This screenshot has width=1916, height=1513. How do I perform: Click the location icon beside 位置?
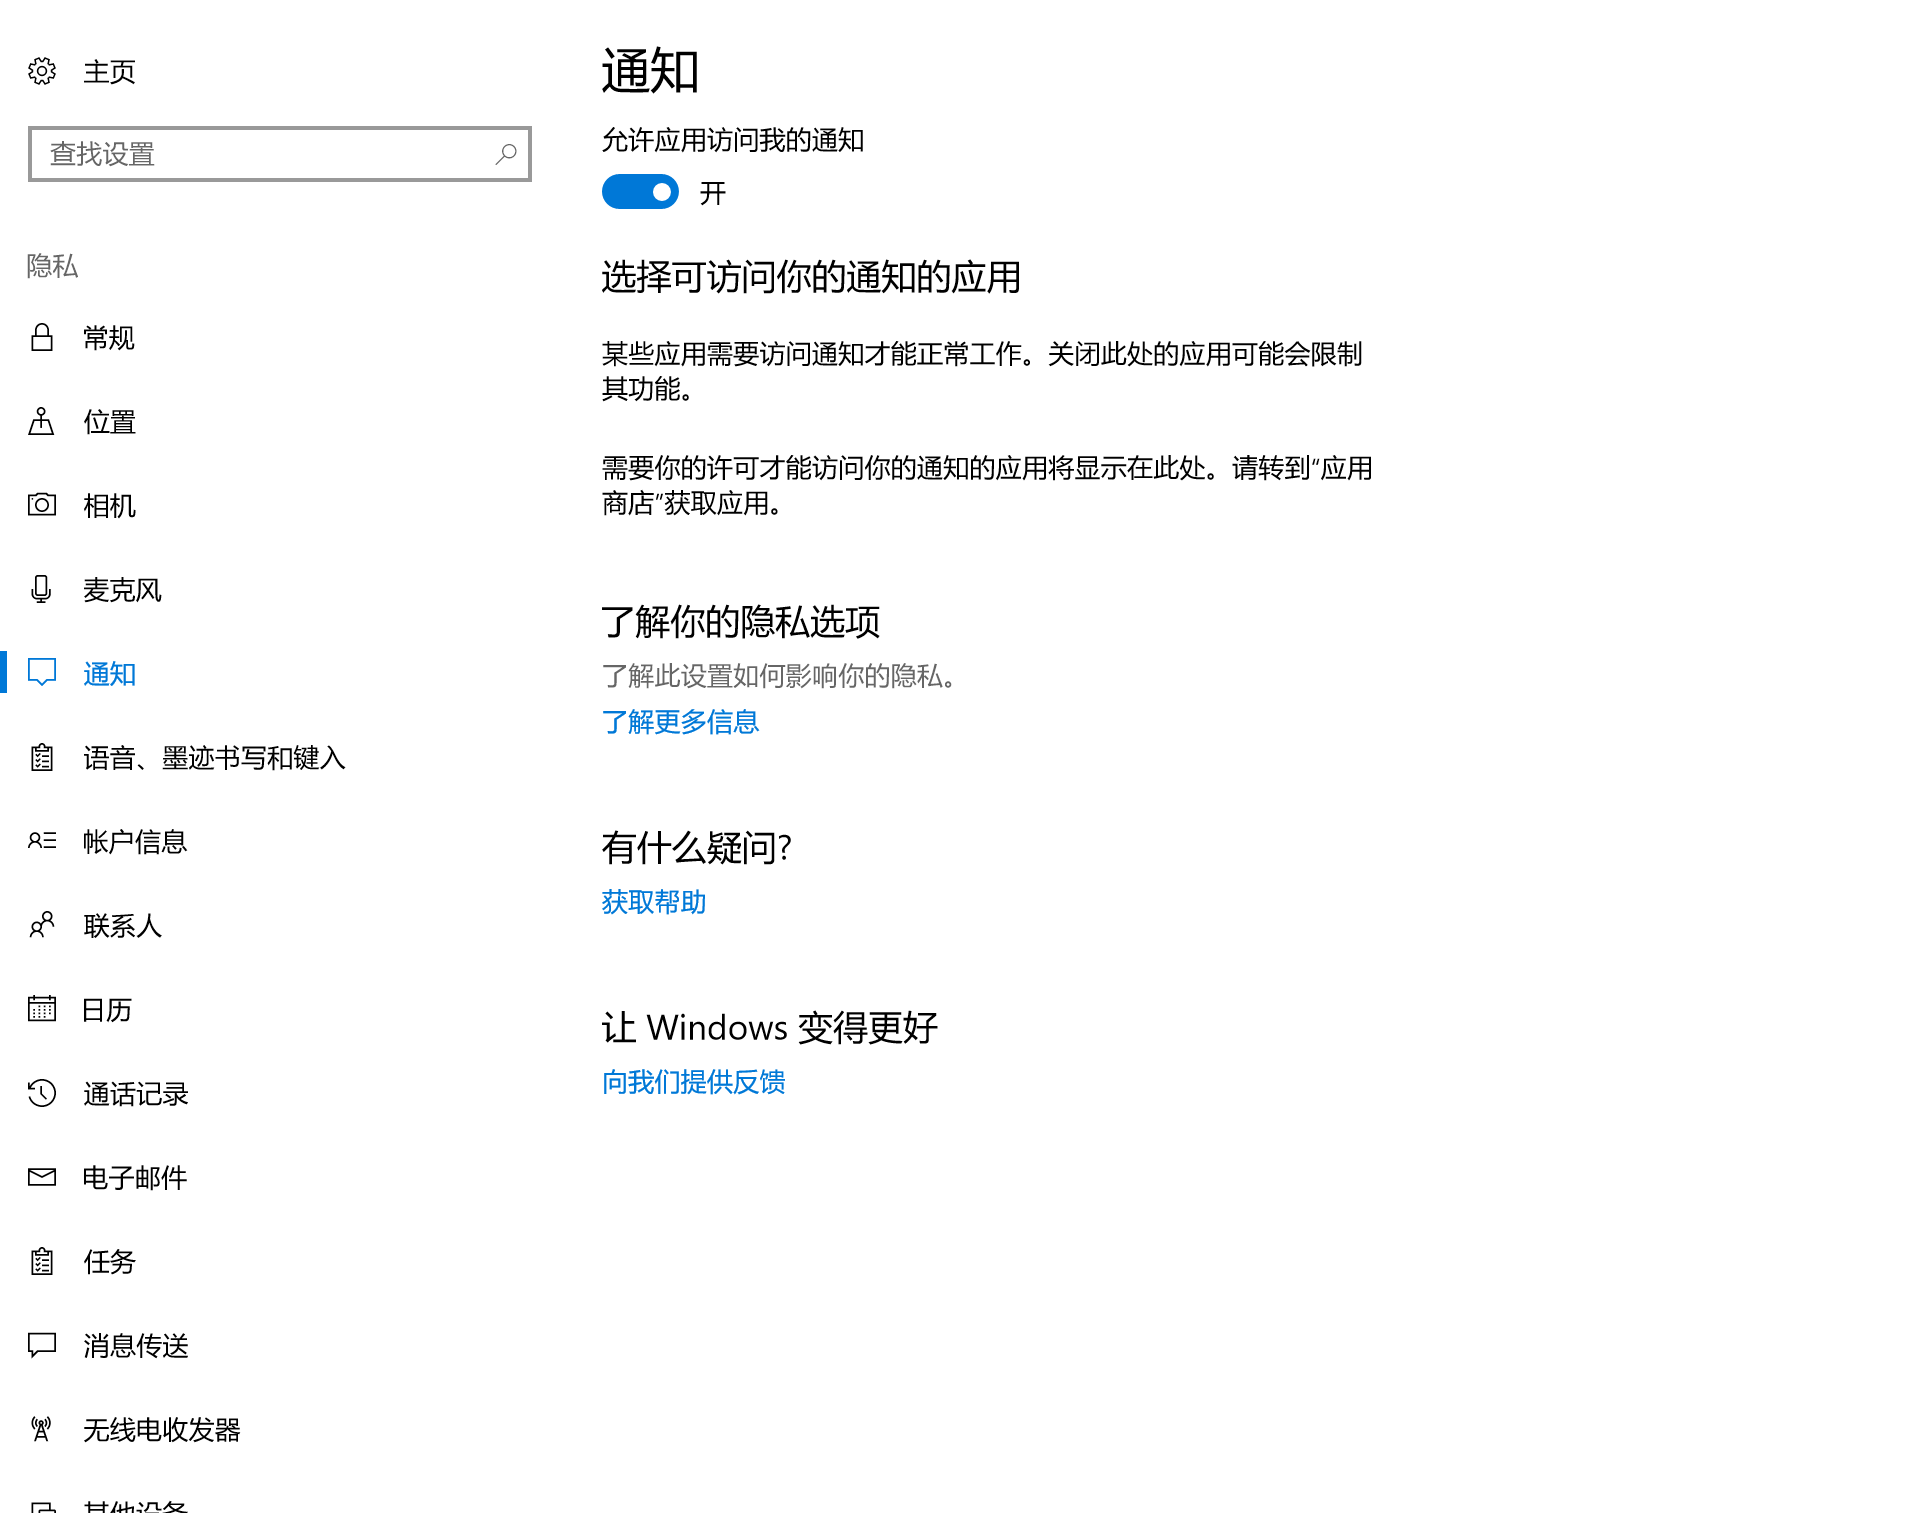(x=42, y=421)
